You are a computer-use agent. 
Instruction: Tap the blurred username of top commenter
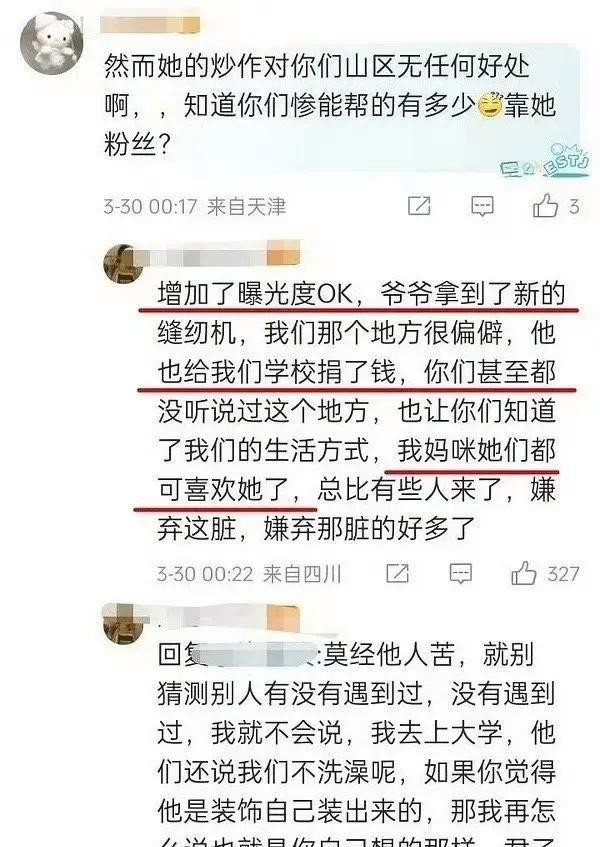click(x=151, y=24)
